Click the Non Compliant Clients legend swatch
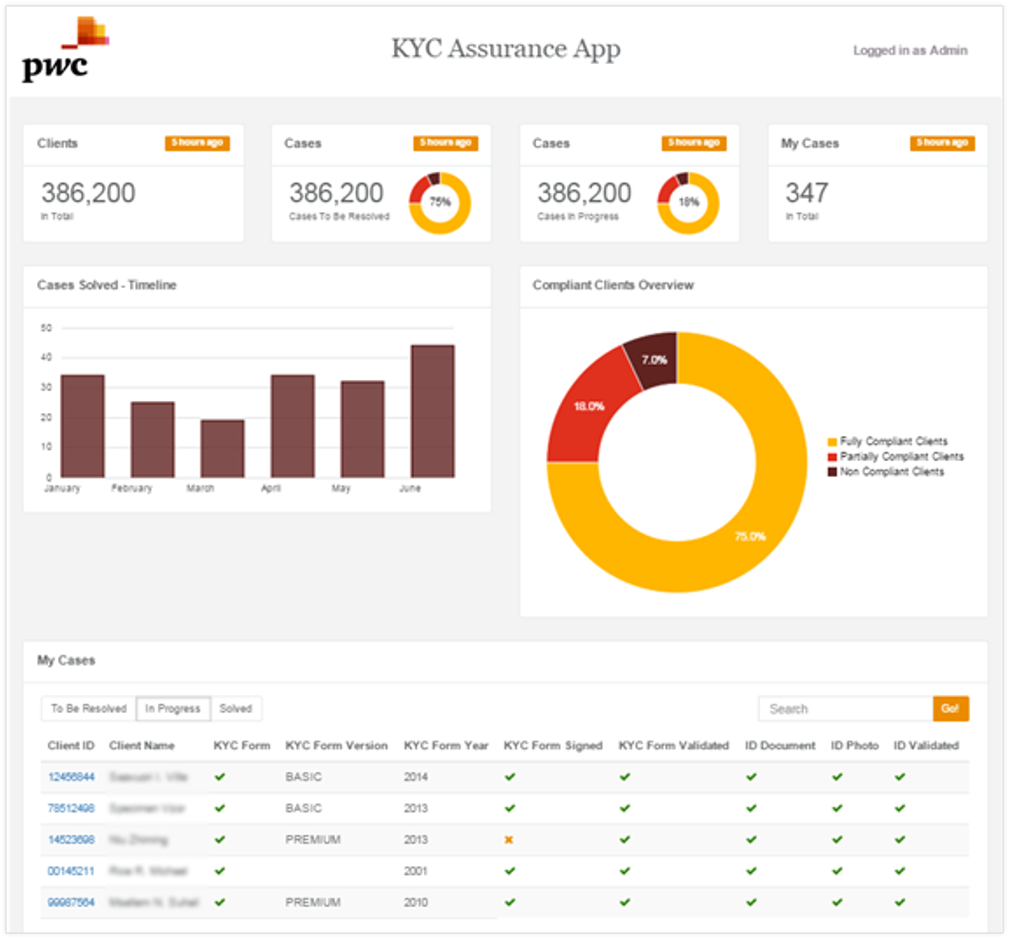 point(832,472)
